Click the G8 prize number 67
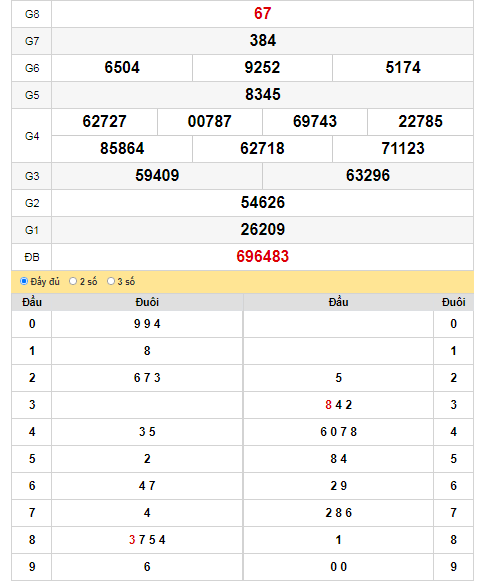The image size is (477, 586). coord(262,13)
